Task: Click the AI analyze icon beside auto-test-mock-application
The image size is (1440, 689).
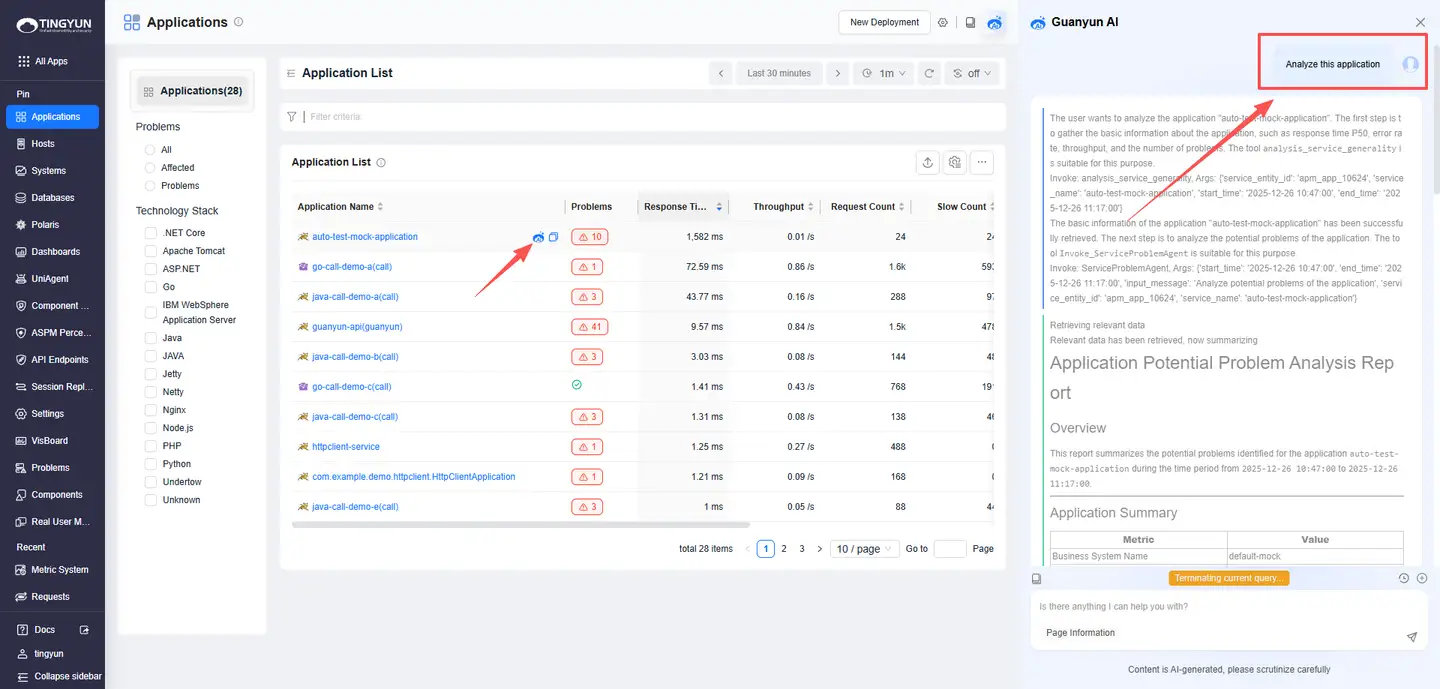Action: pos(539,237)
